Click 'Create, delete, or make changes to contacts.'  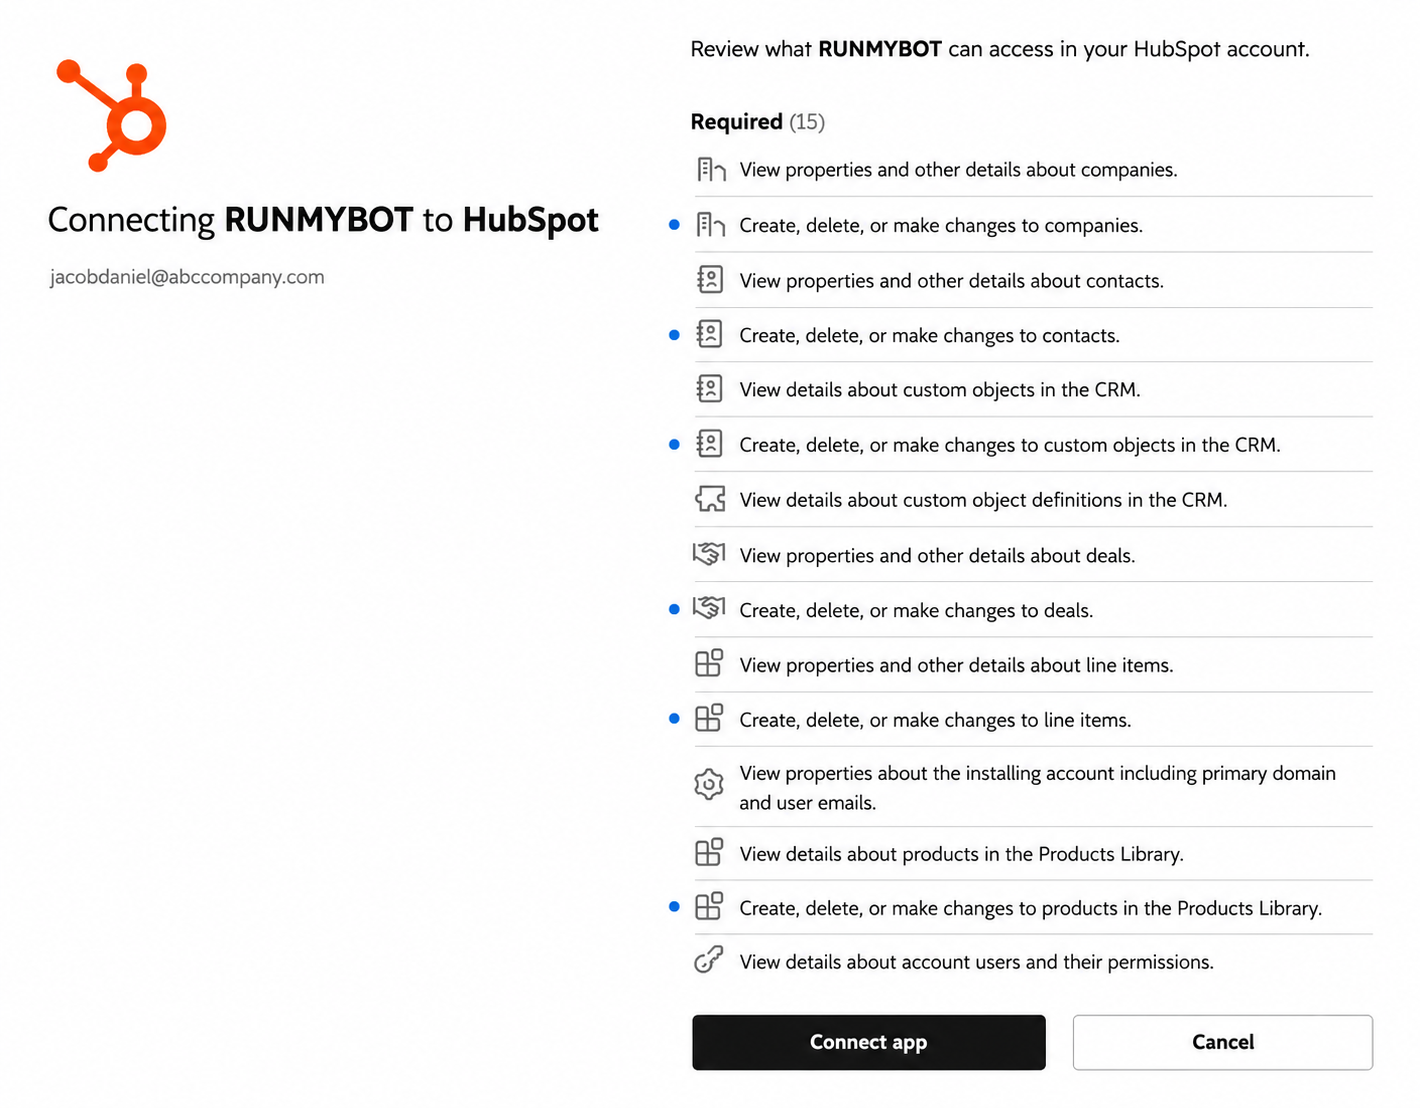point(929,336)
